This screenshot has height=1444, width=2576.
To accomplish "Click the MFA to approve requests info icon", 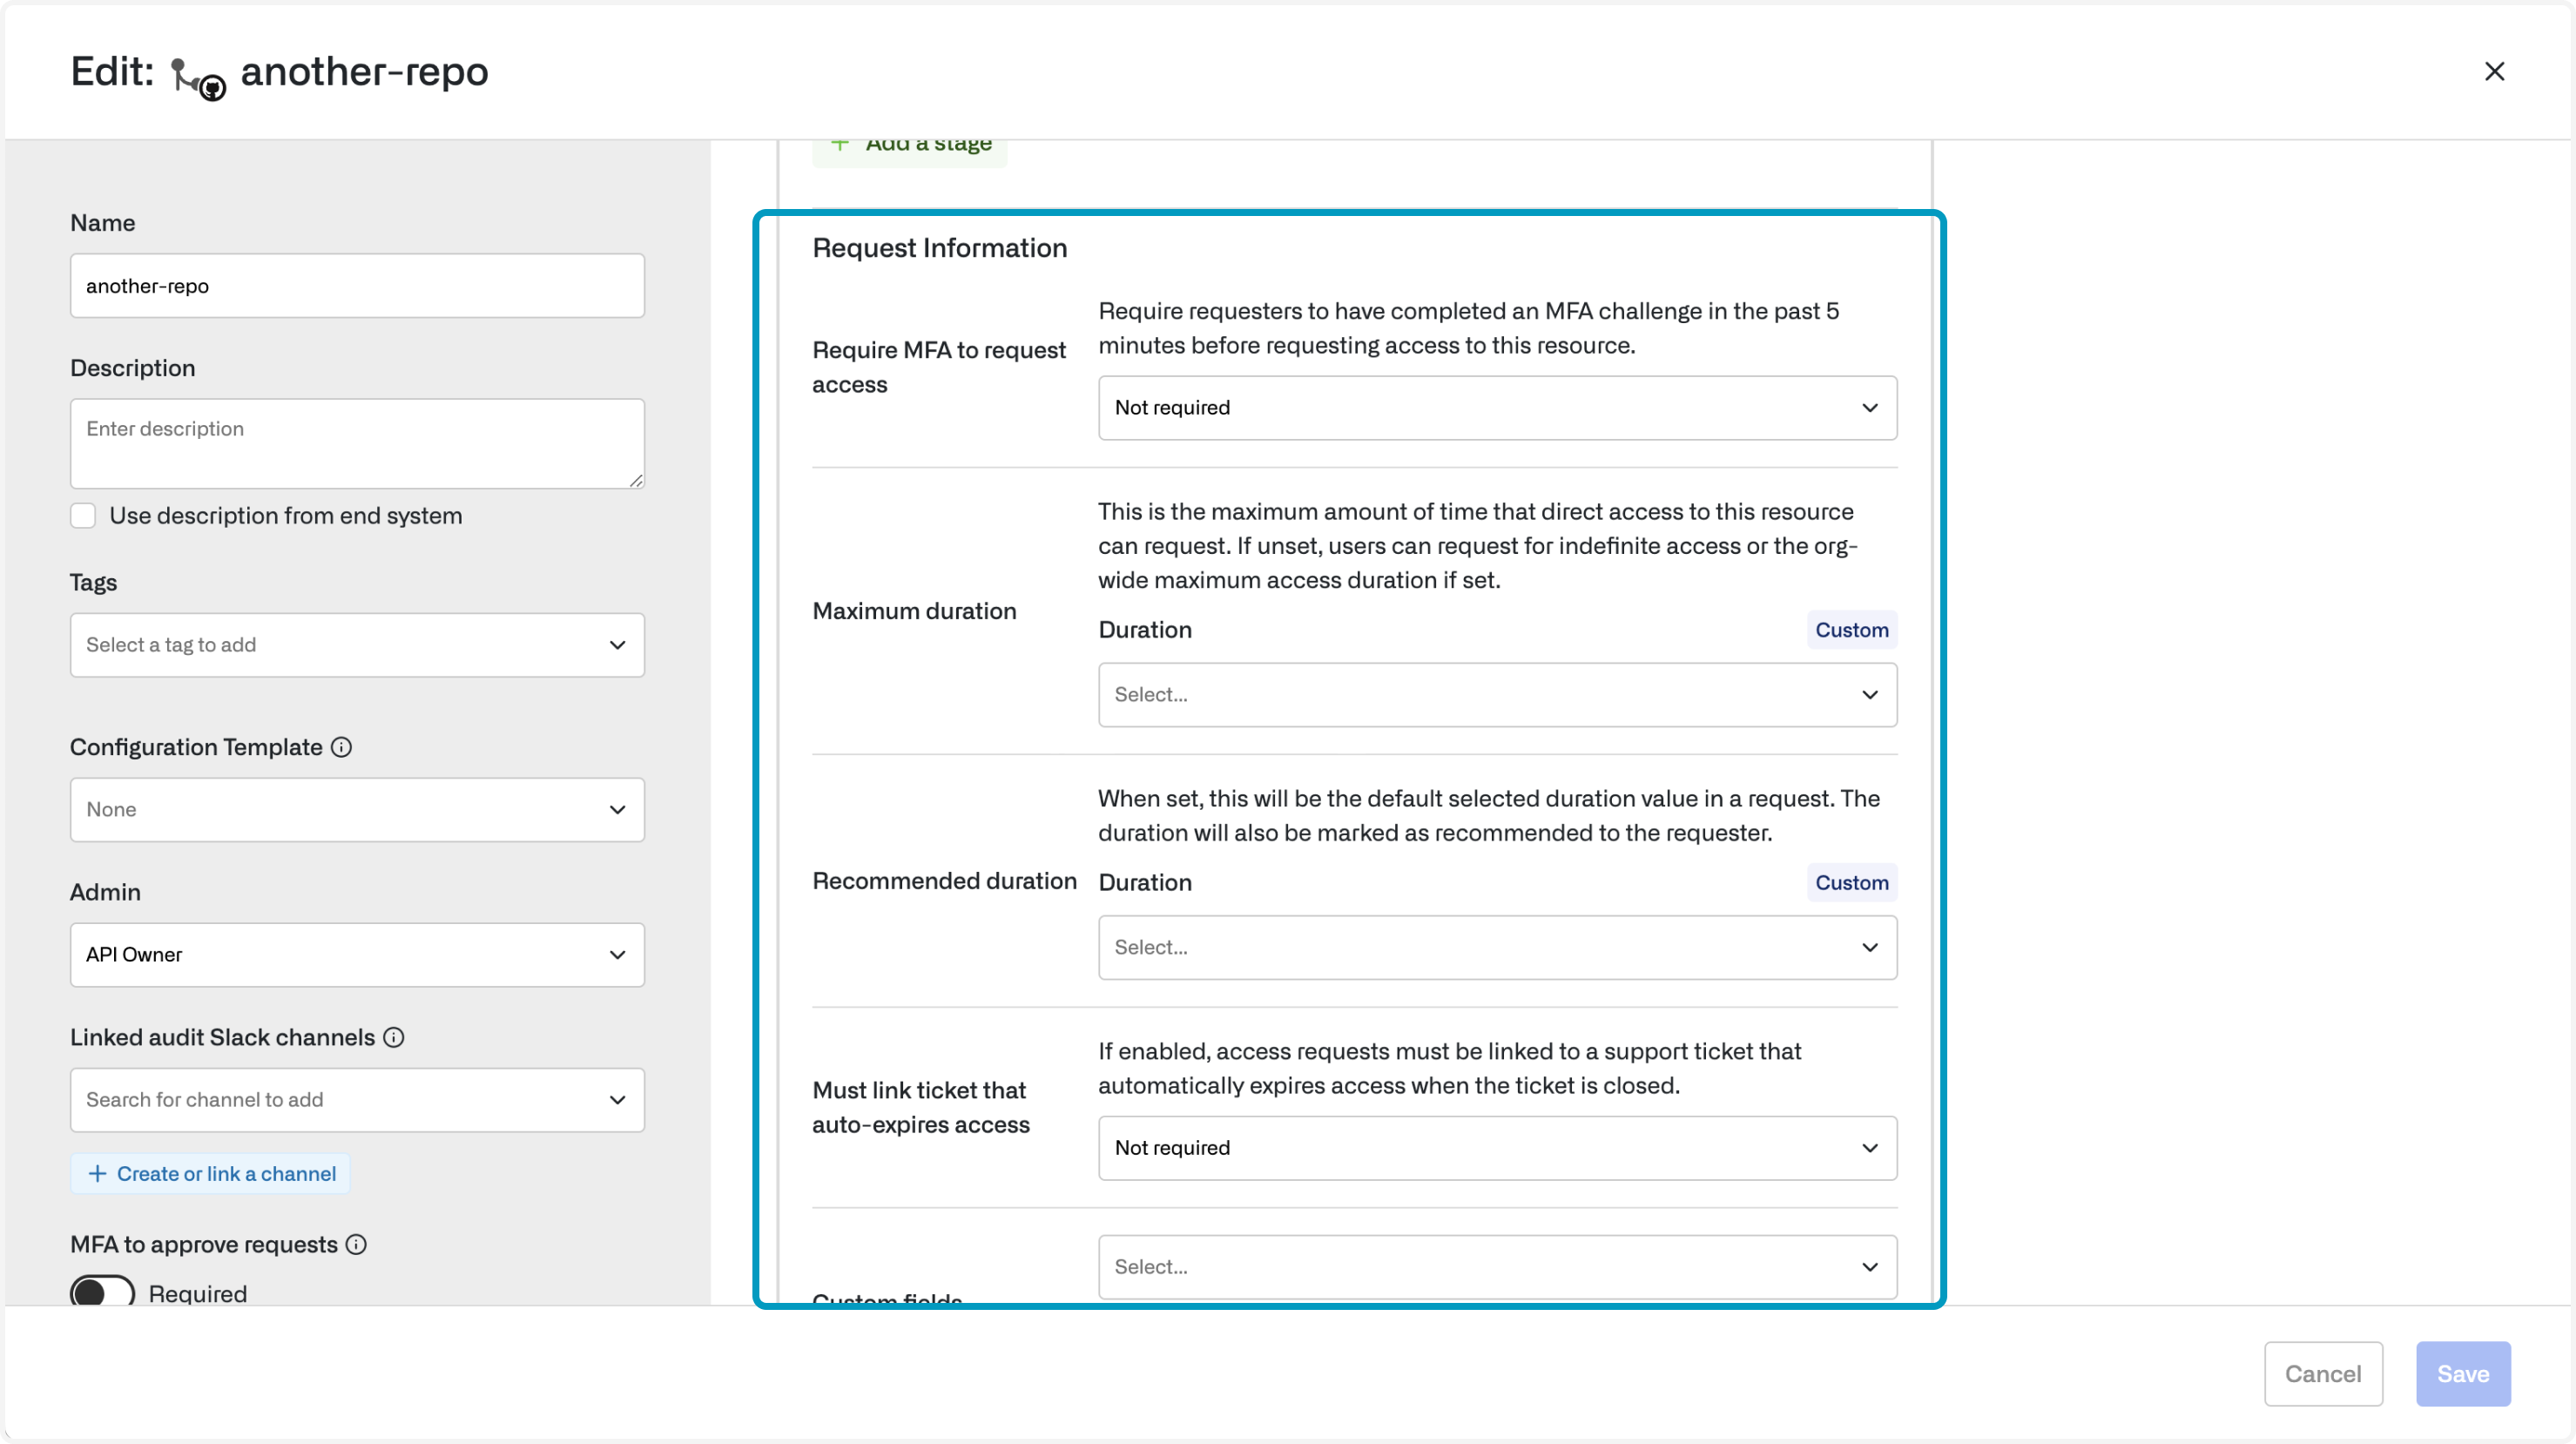I will [356, 1244].
